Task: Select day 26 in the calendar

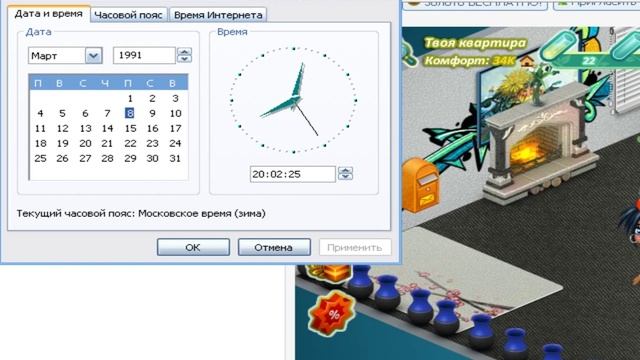Action: click(62, 158)
